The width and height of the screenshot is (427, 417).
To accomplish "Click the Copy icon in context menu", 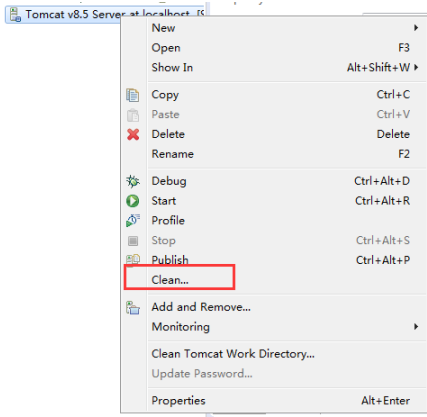I will pos(133,95).
